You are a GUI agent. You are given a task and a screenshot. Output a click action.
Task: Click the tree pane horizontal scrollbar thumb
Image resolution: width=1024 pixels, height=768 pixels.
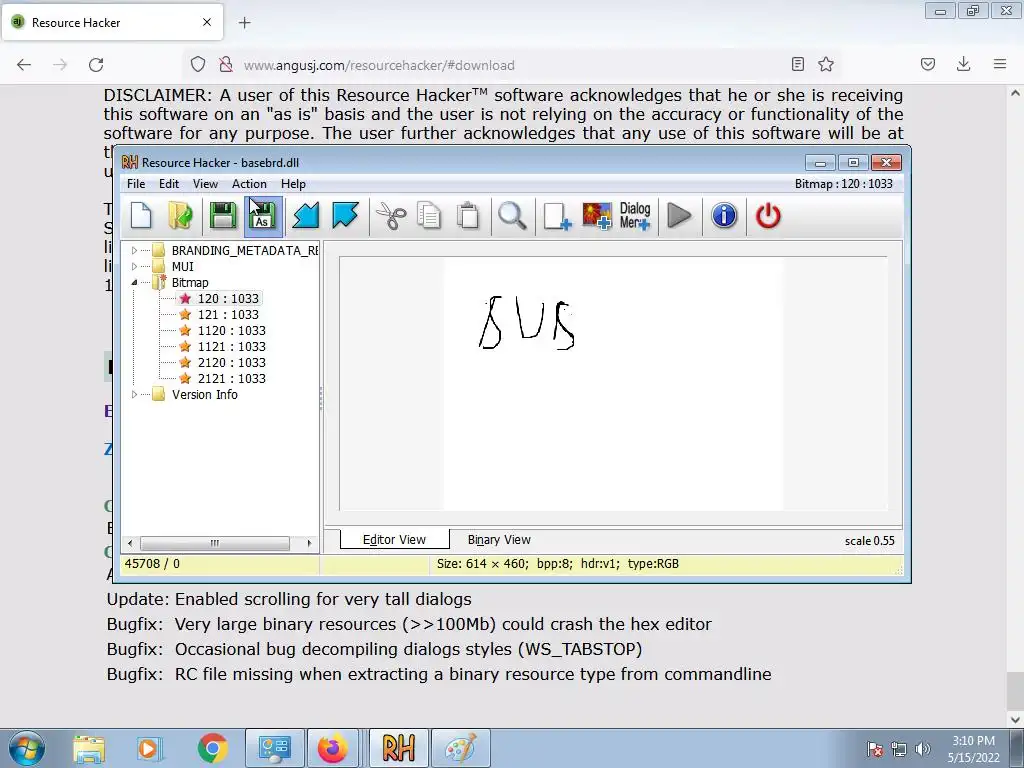pos(215,543)
